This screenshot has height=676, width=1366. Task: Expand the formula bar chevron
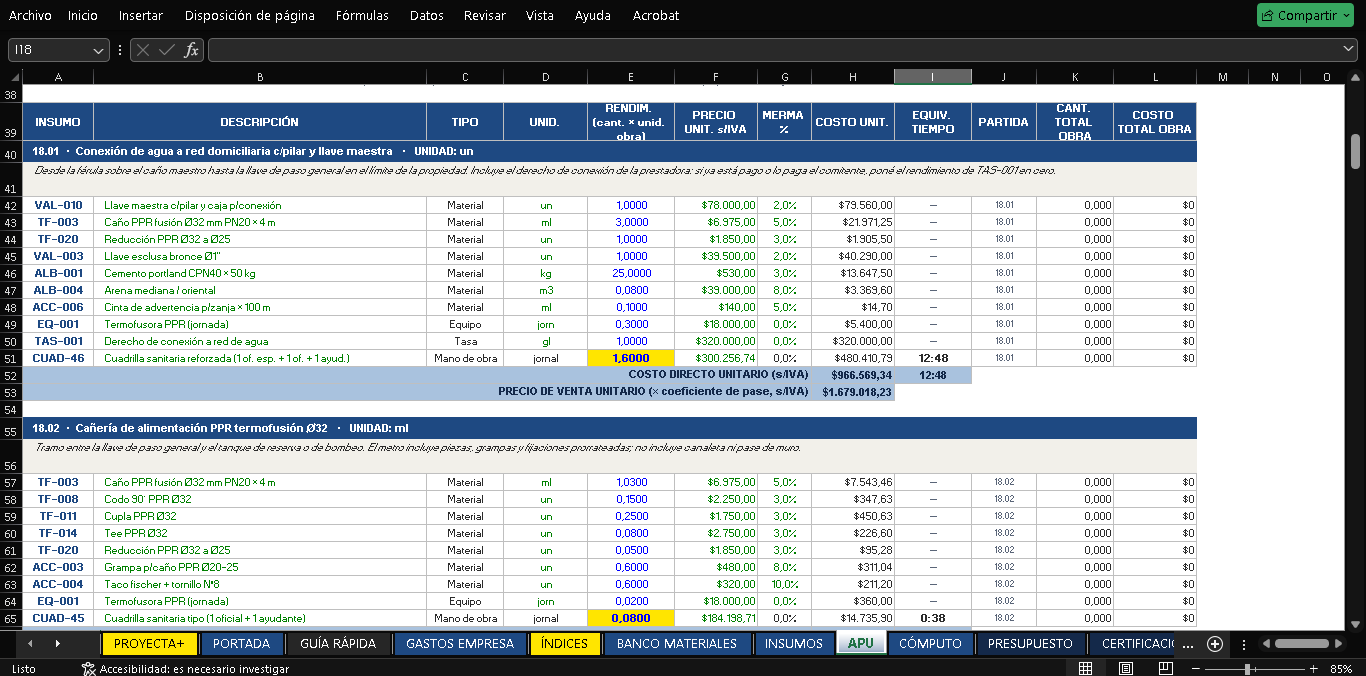pos(1349,50)
